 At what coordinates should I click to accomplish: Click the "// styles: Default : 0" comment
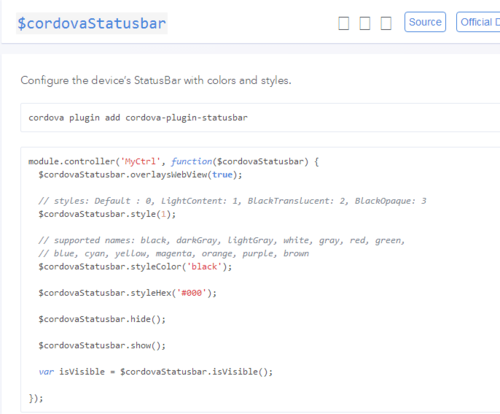coord(232,201)
